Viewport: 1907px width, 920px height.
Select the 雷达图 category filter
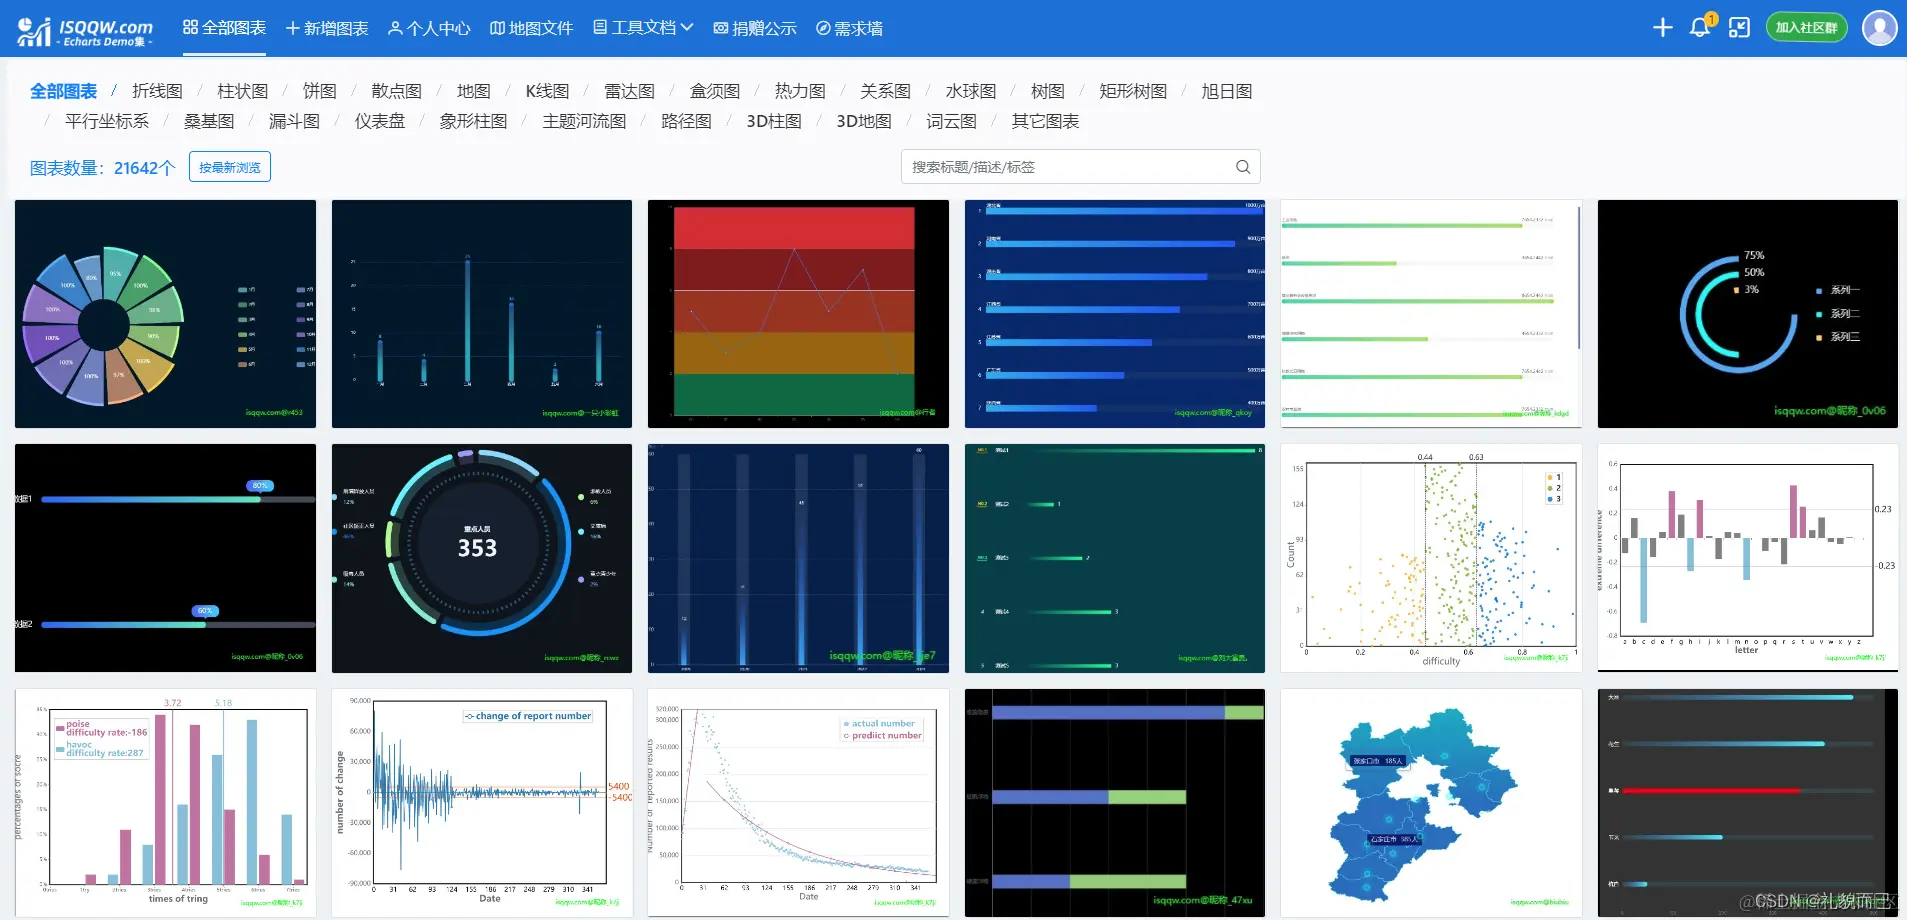tap(628, 91)
